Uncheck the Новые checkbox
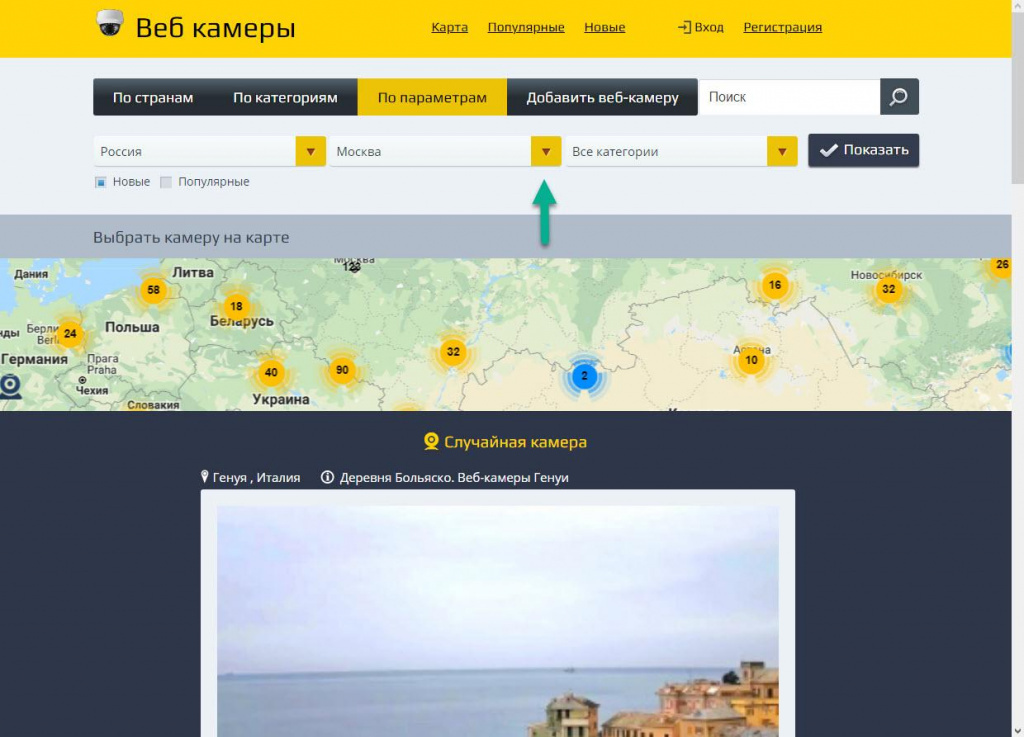The image size is (1024, 737). [x=101, y=182]
